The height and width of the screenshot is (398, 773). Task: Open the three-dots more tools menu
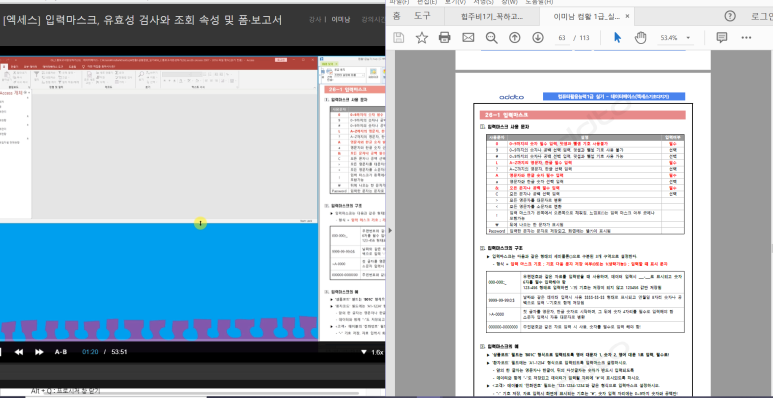pyautogui.click(x=746, y=37)
